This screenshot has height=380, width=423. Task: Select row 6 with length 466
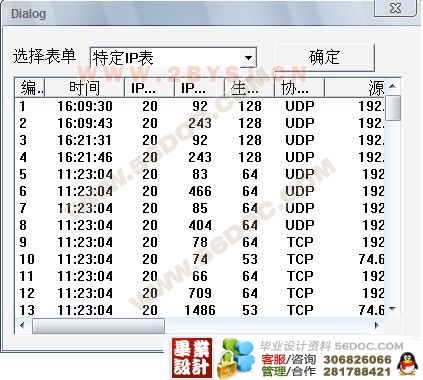point(200,191)
